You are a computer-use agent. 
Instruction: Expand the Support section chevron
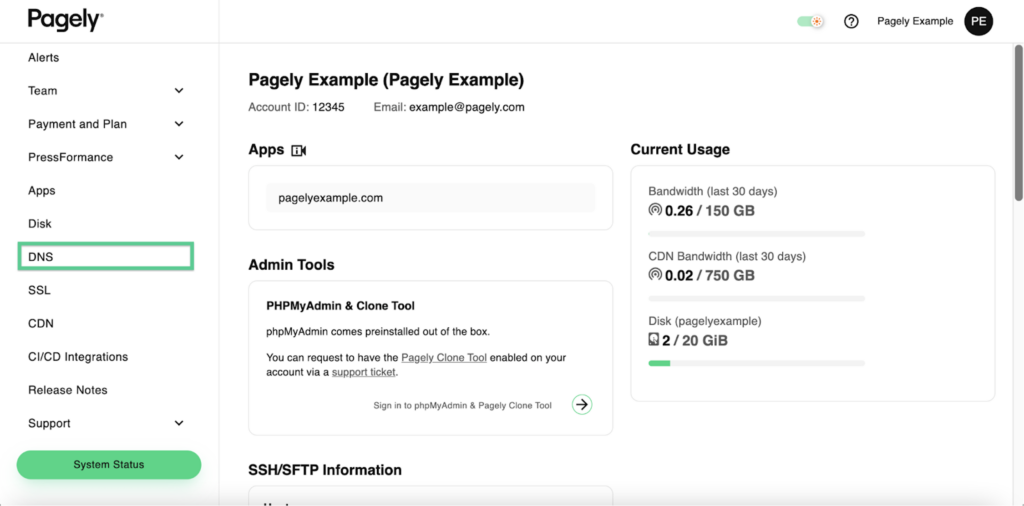[x=179, y=424]
